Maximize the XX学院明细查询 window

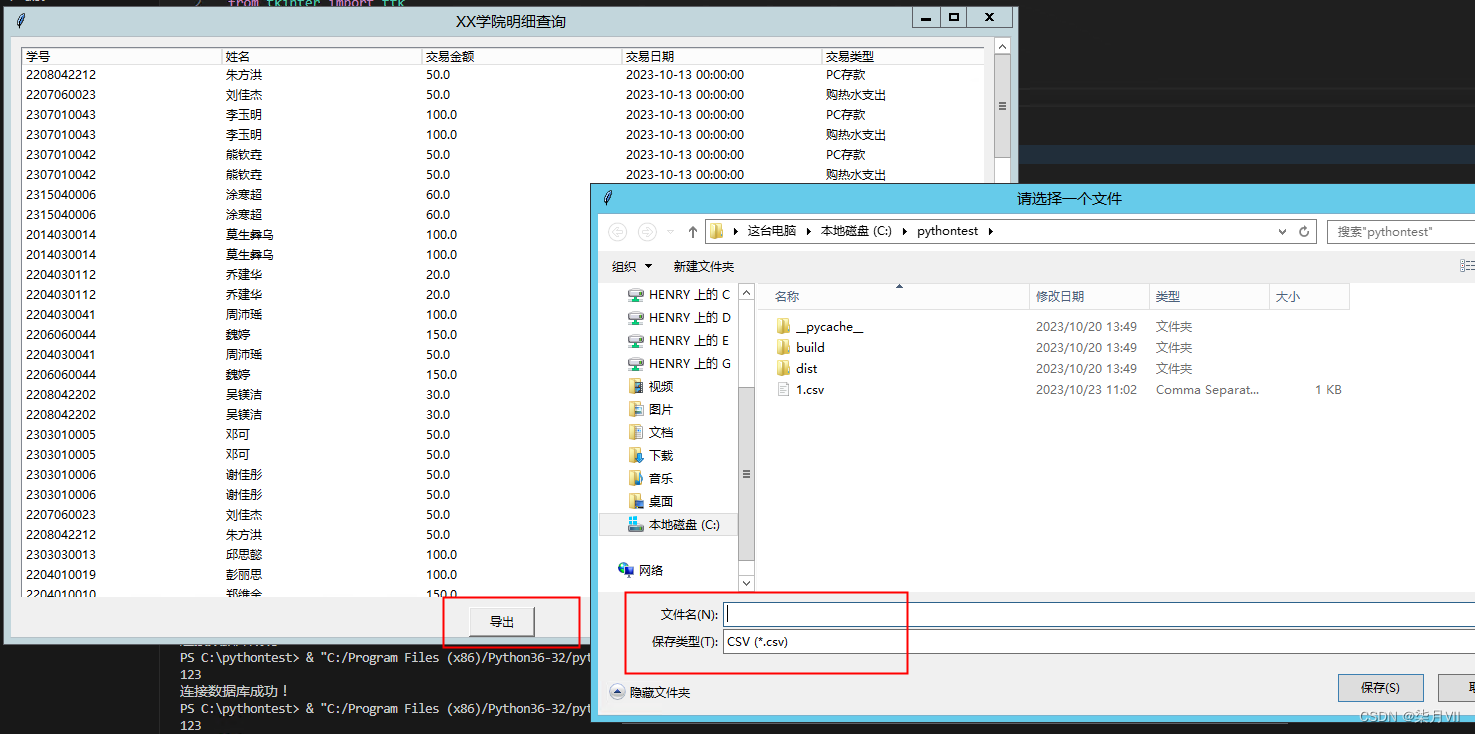pyautogui.click(x=954, y=17)
